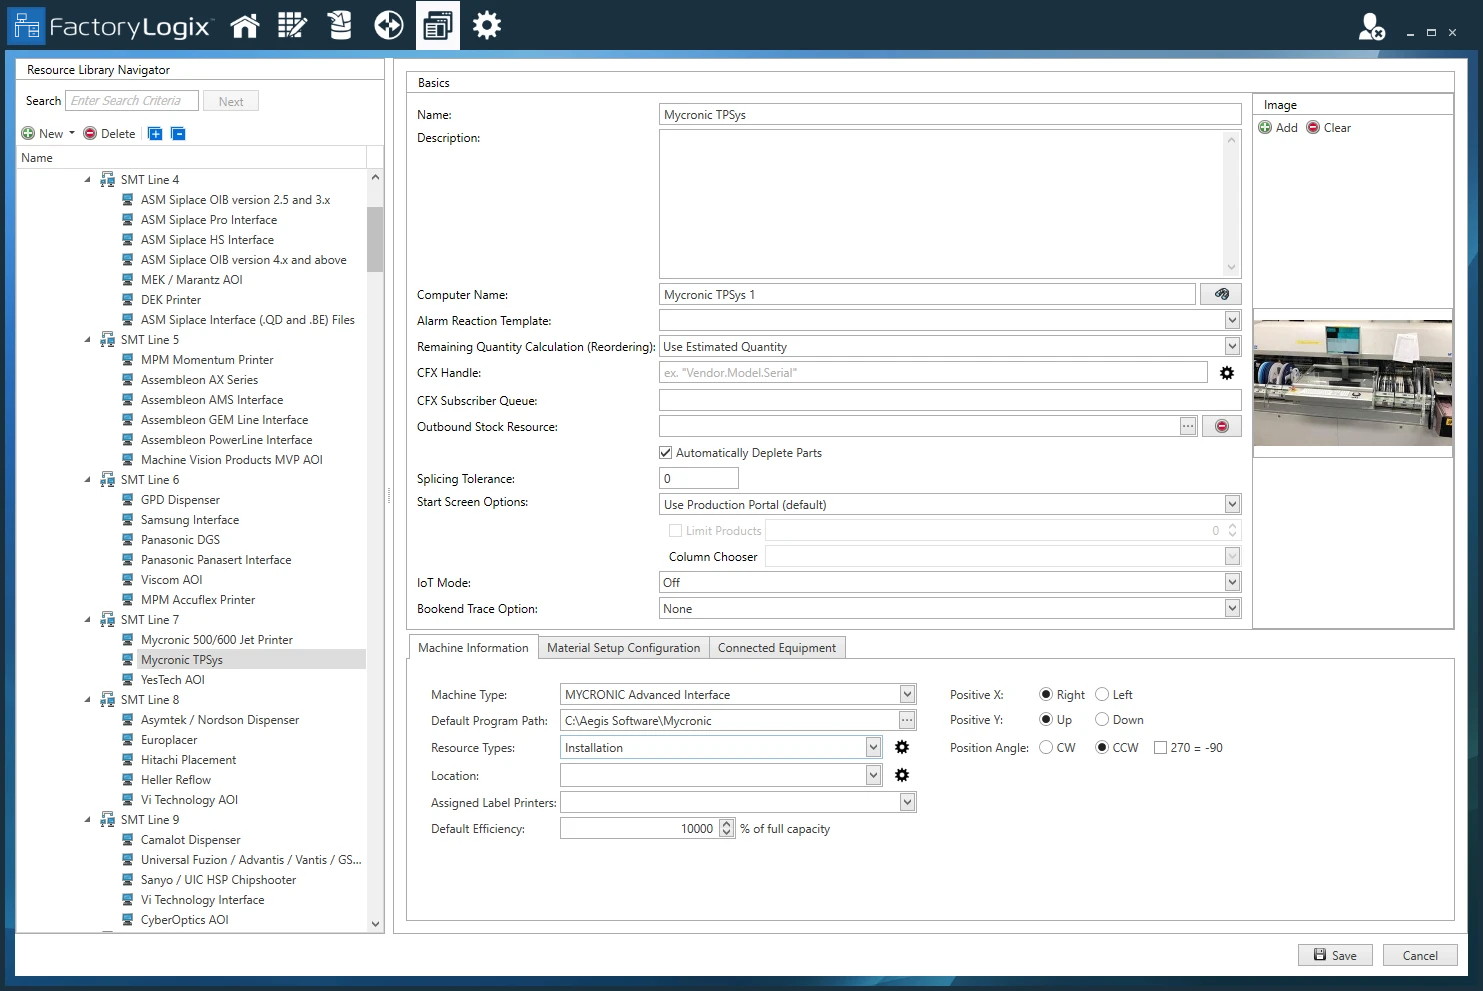This screenshot has height=991, width=1483.
Task: Select Left radio for Positive X
Action: pyautogui.click(x=1100, y=694)
